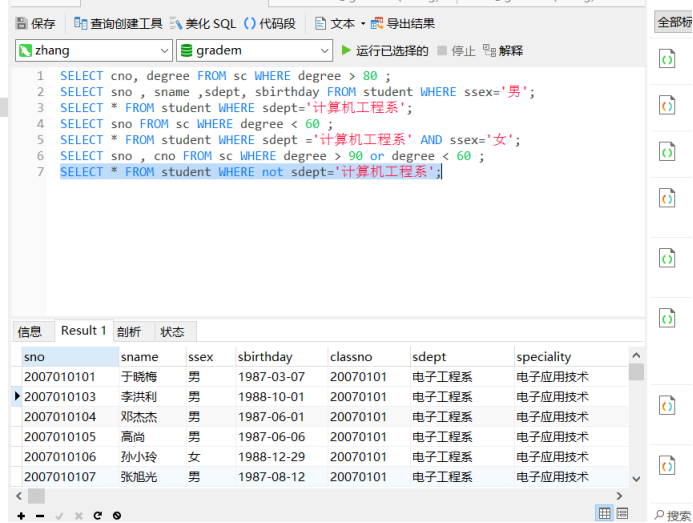Click birthday cell 1988-12-29
This screenshot has height=523, width=693.
pyautogui.click(x=282, y=457)
